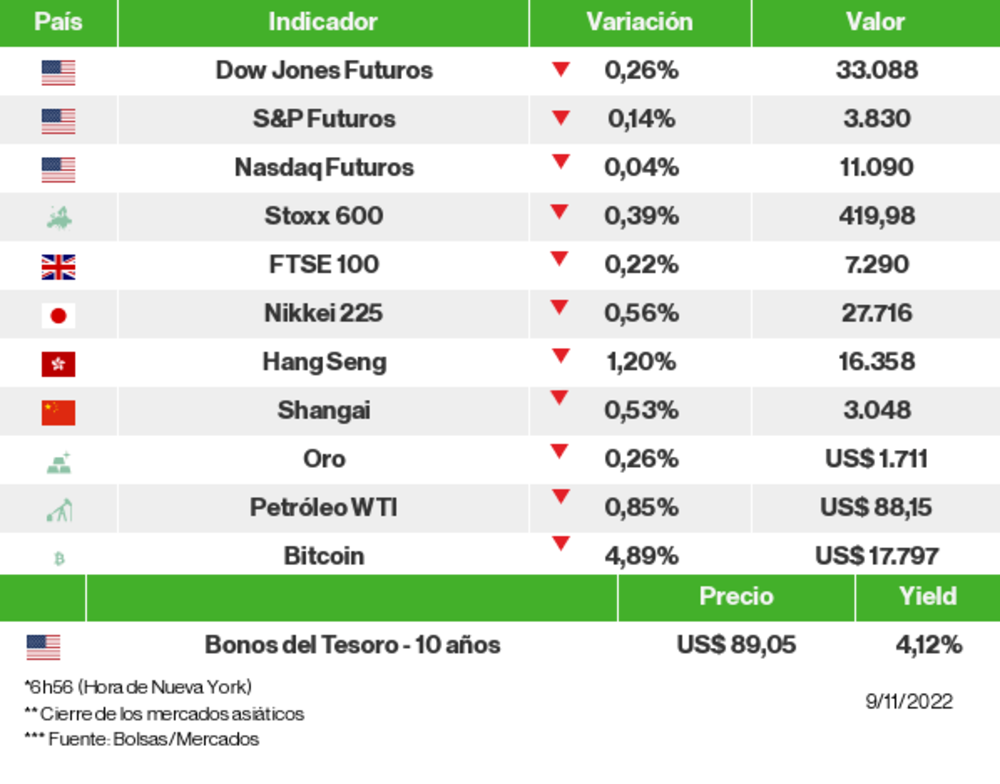Image resolution: width=1000 pixels, height=784 pixels.
Task: Click the oil pump icon beside Petróleo WTI
Action: click(x=58, y=511)
